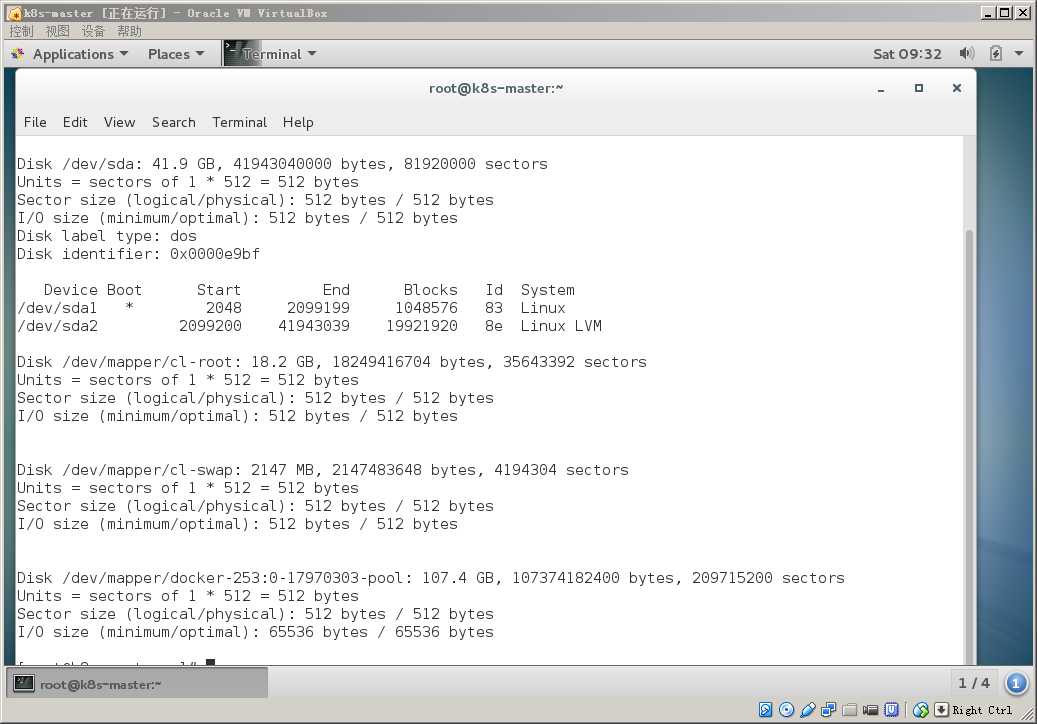Click the VirtualBox optical disc icon
Screen dimensions: 1037x724
point(786,710)
